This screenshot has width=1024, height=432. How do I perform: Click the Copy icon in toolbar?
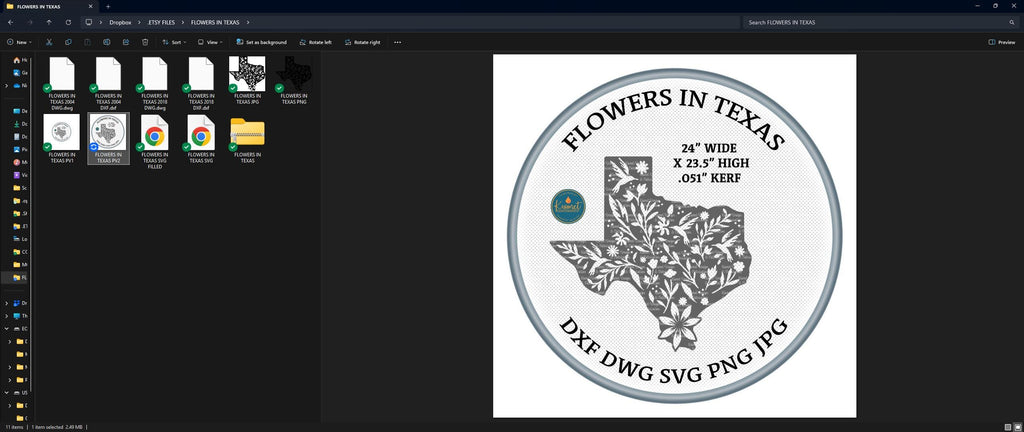(x=68, y=42)
